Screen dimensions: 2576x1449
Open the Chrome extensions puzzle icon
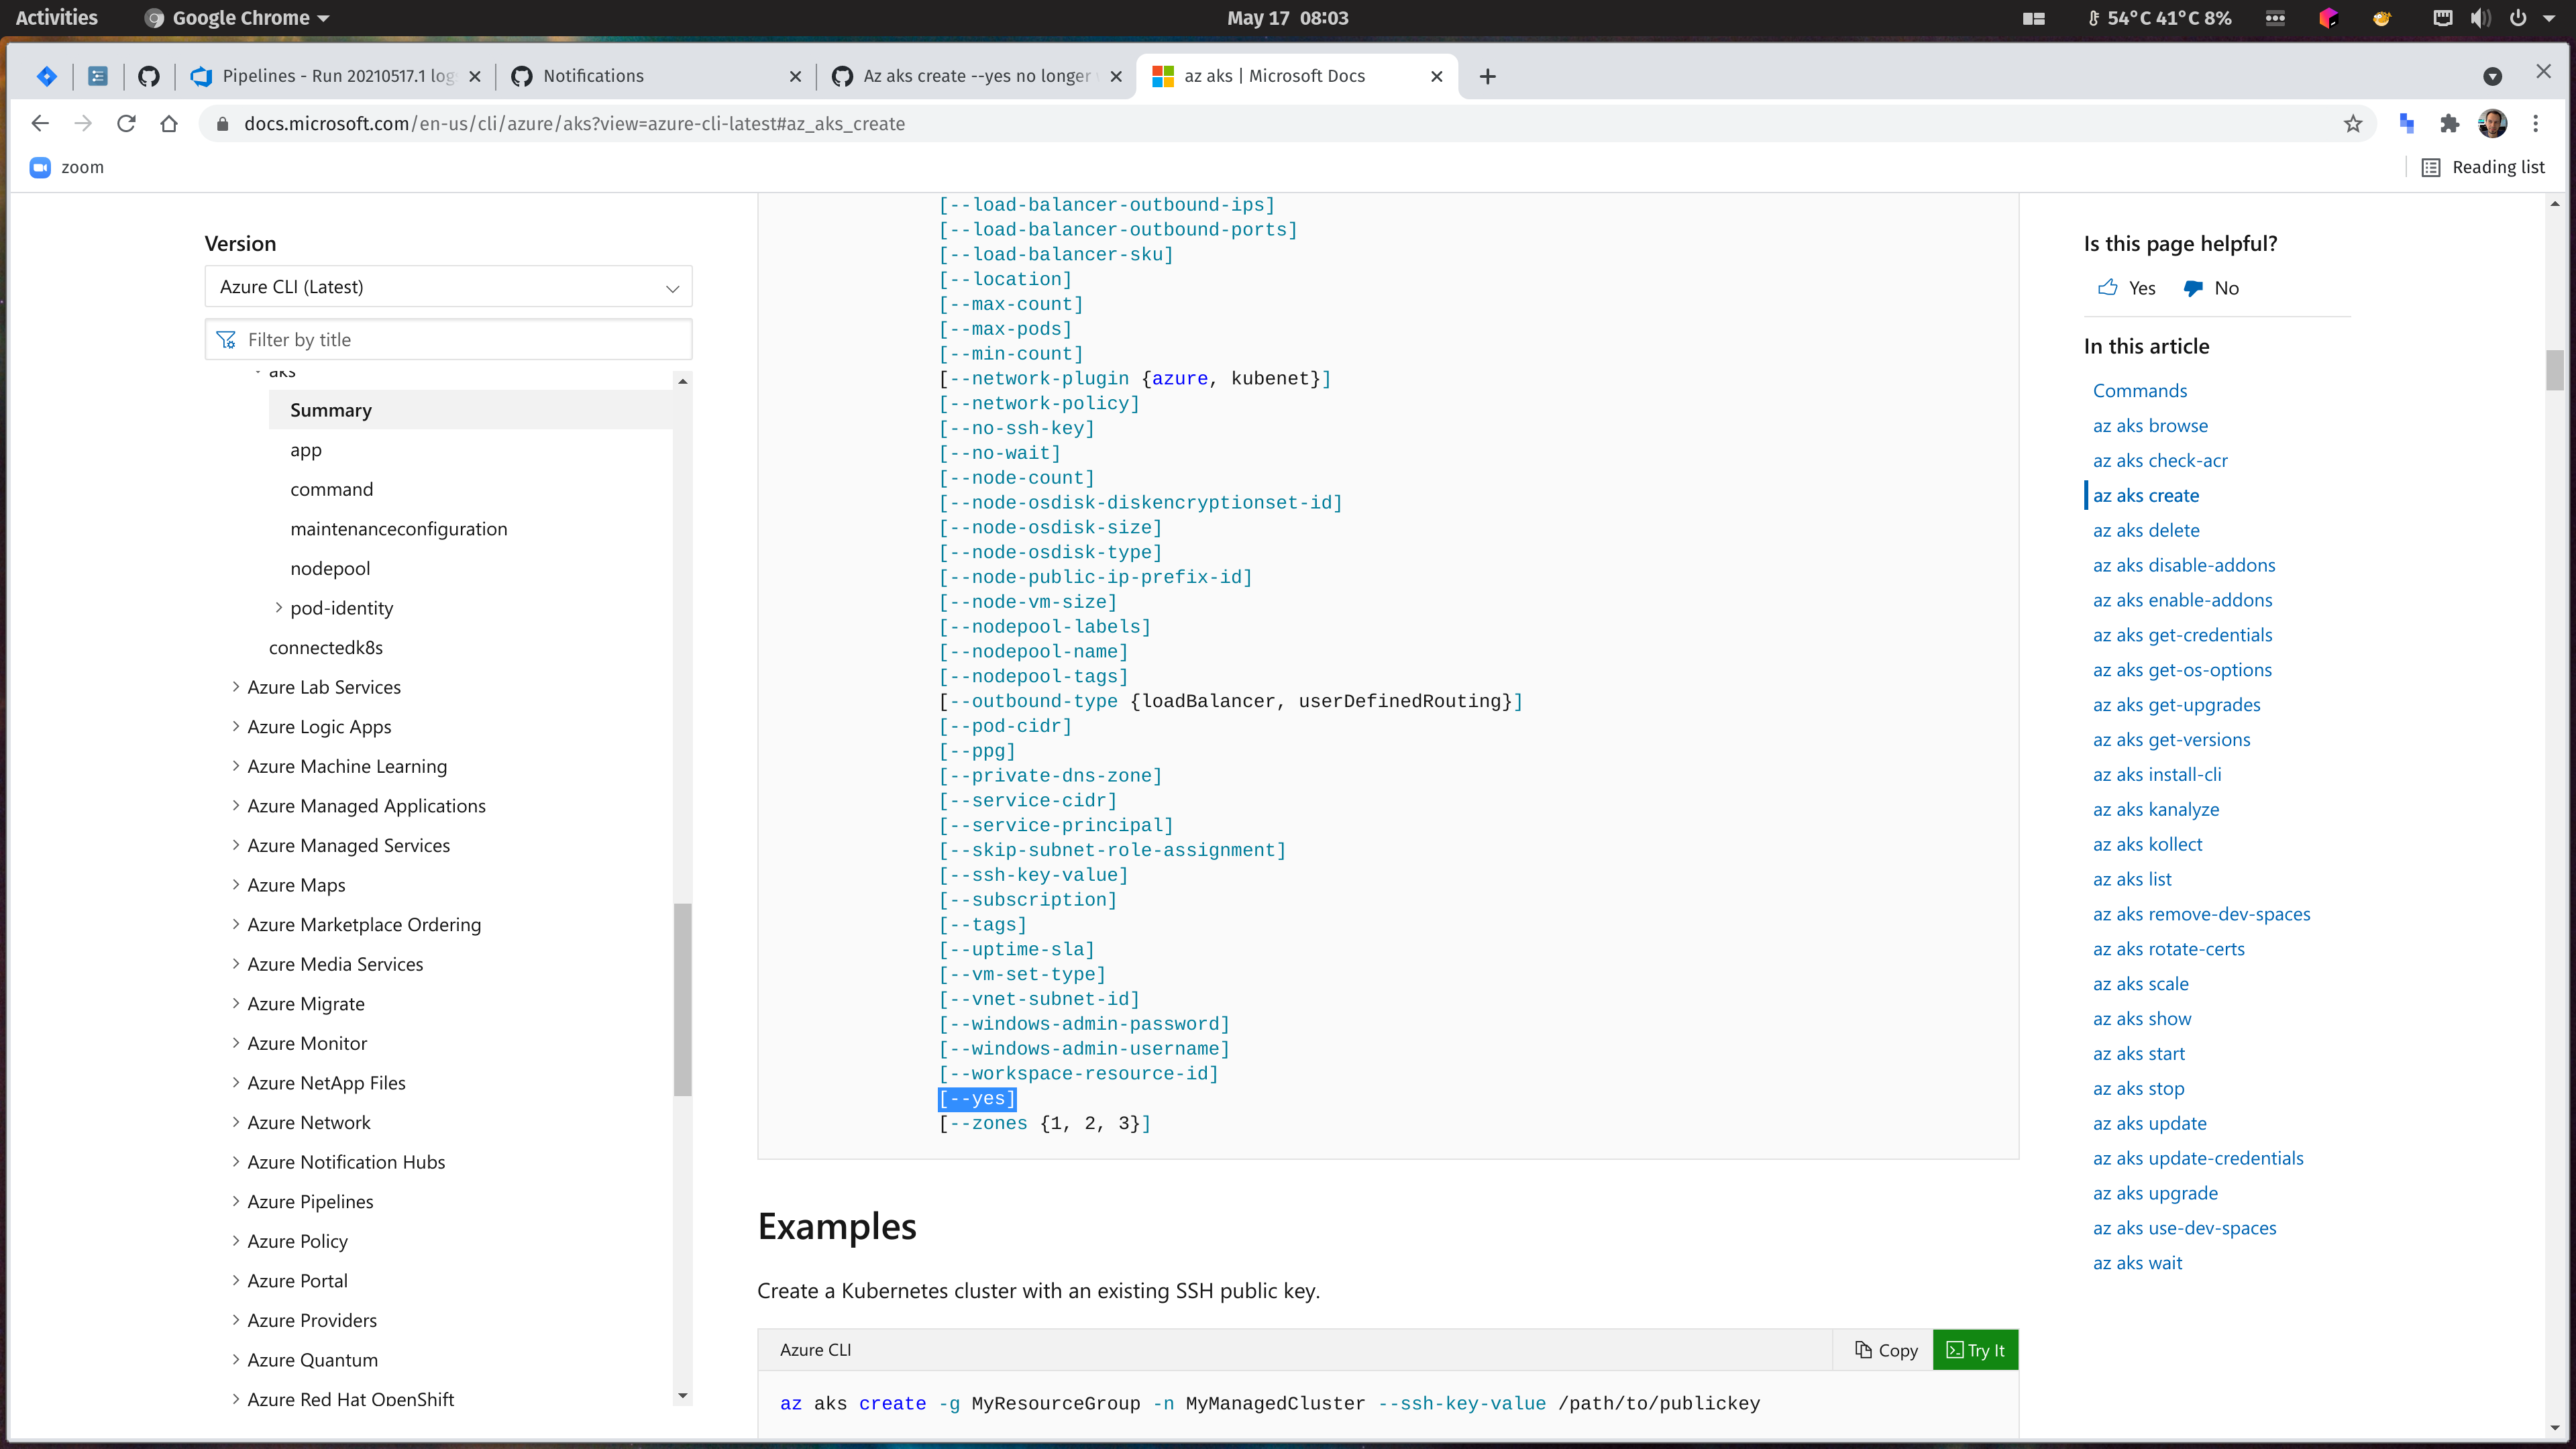pyautogui.click(x=2449, y=124)
